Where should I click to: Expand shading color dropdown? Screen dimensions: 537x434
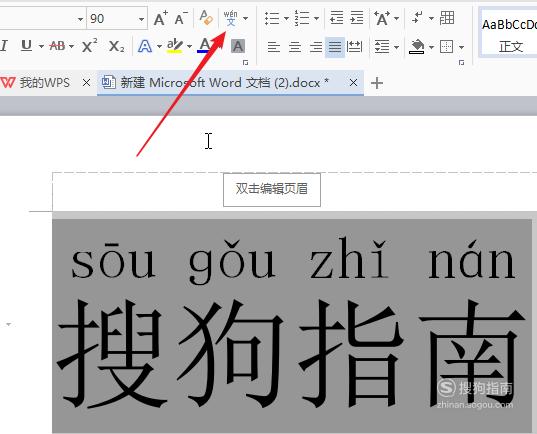click(x=432, y=47)
